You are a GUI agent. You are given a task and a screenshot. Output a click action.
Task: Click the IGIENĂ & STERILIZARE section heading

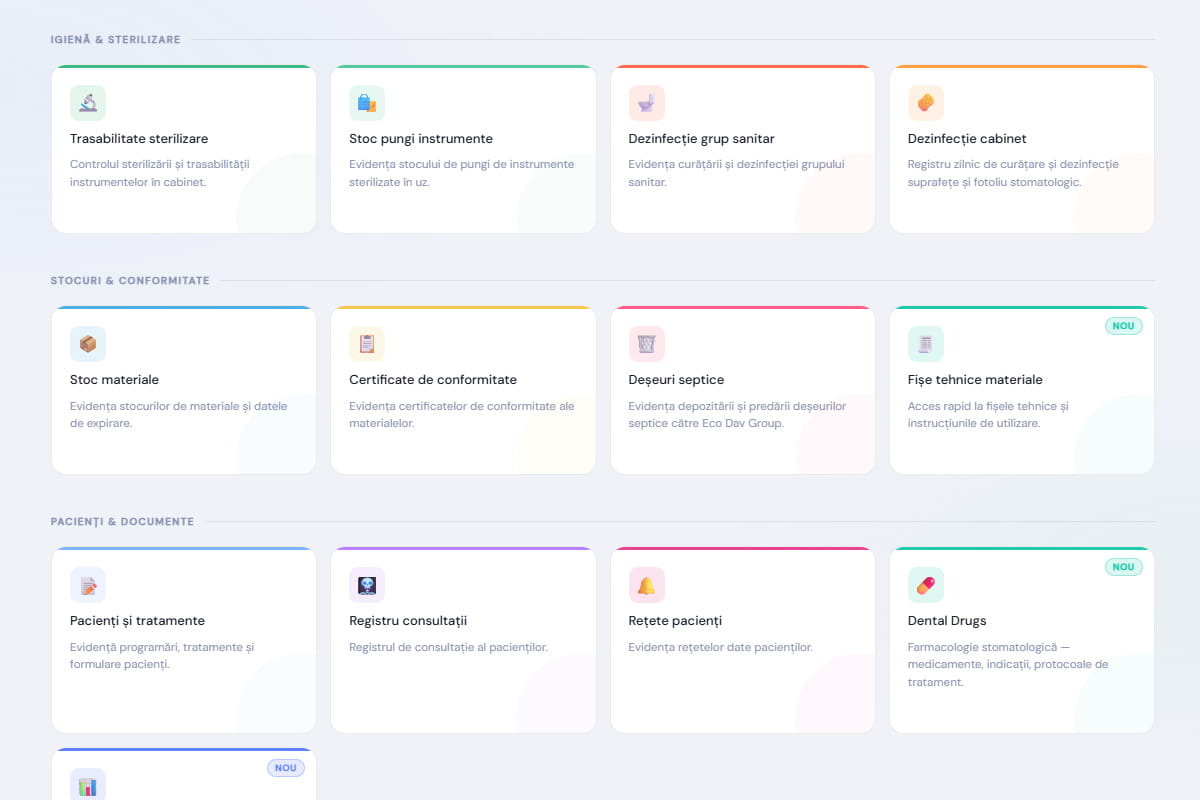(x=115, y=40)
